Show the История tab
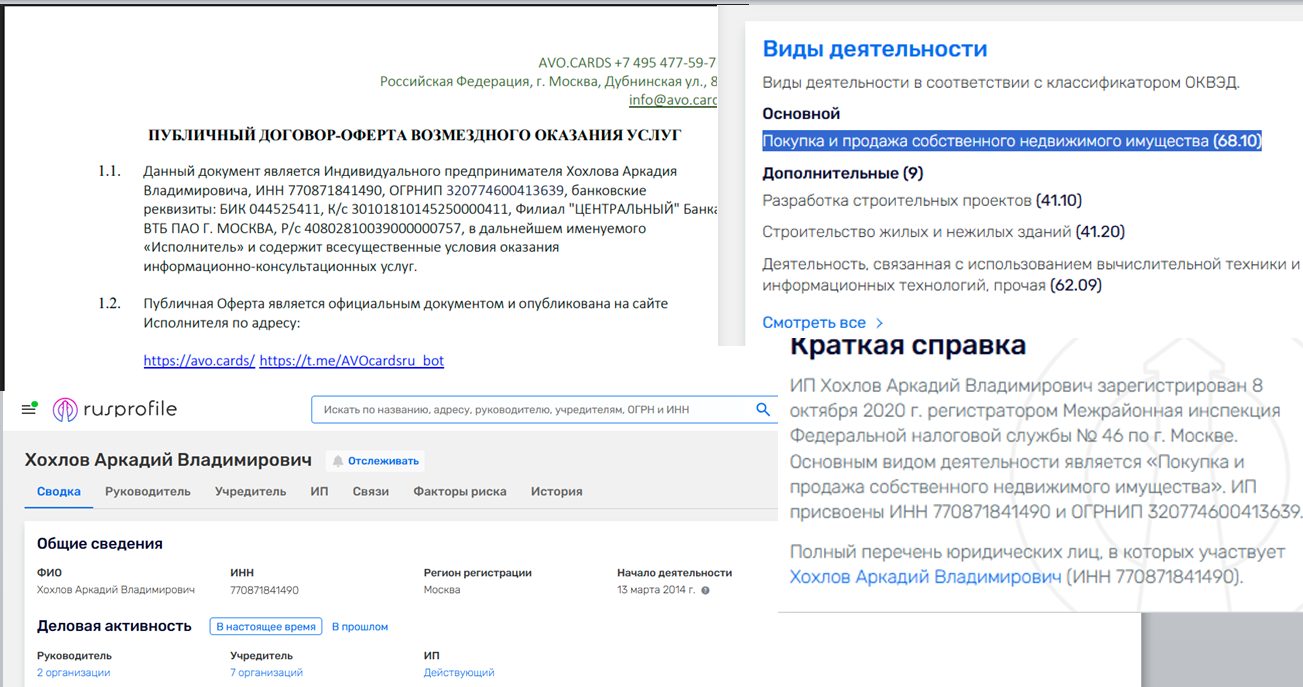 (556, 491)
